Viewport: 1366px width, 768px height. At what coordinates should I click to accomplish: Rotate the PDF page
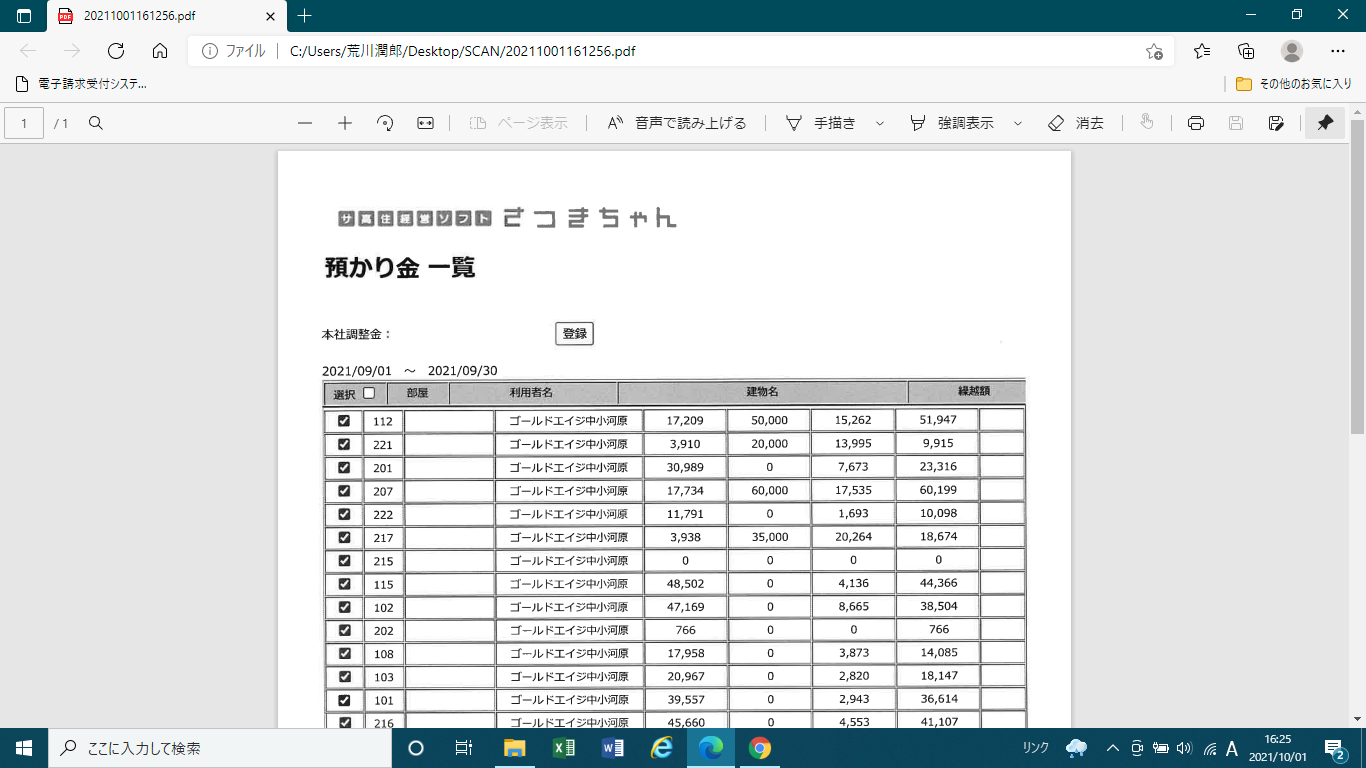[385, 123]
